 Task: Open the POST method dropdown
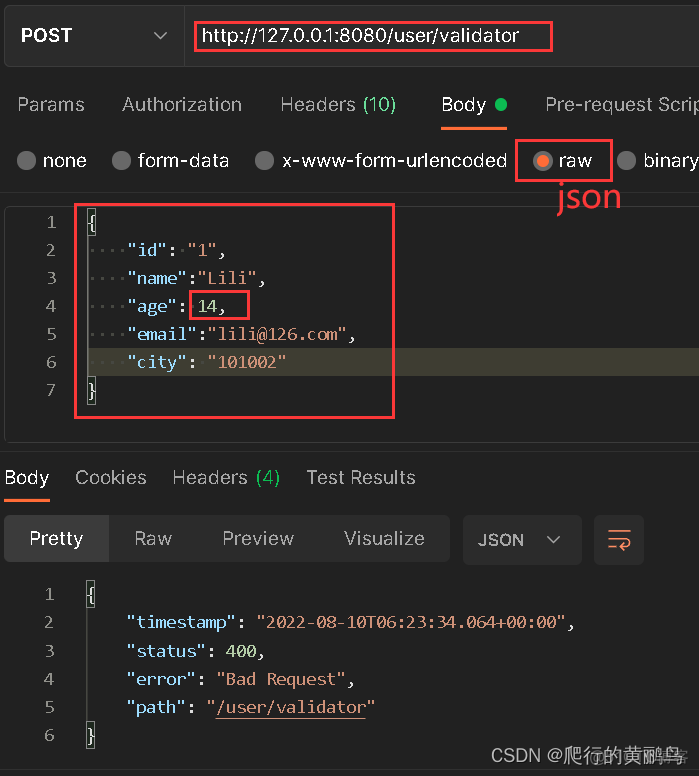tap(93, 36)
